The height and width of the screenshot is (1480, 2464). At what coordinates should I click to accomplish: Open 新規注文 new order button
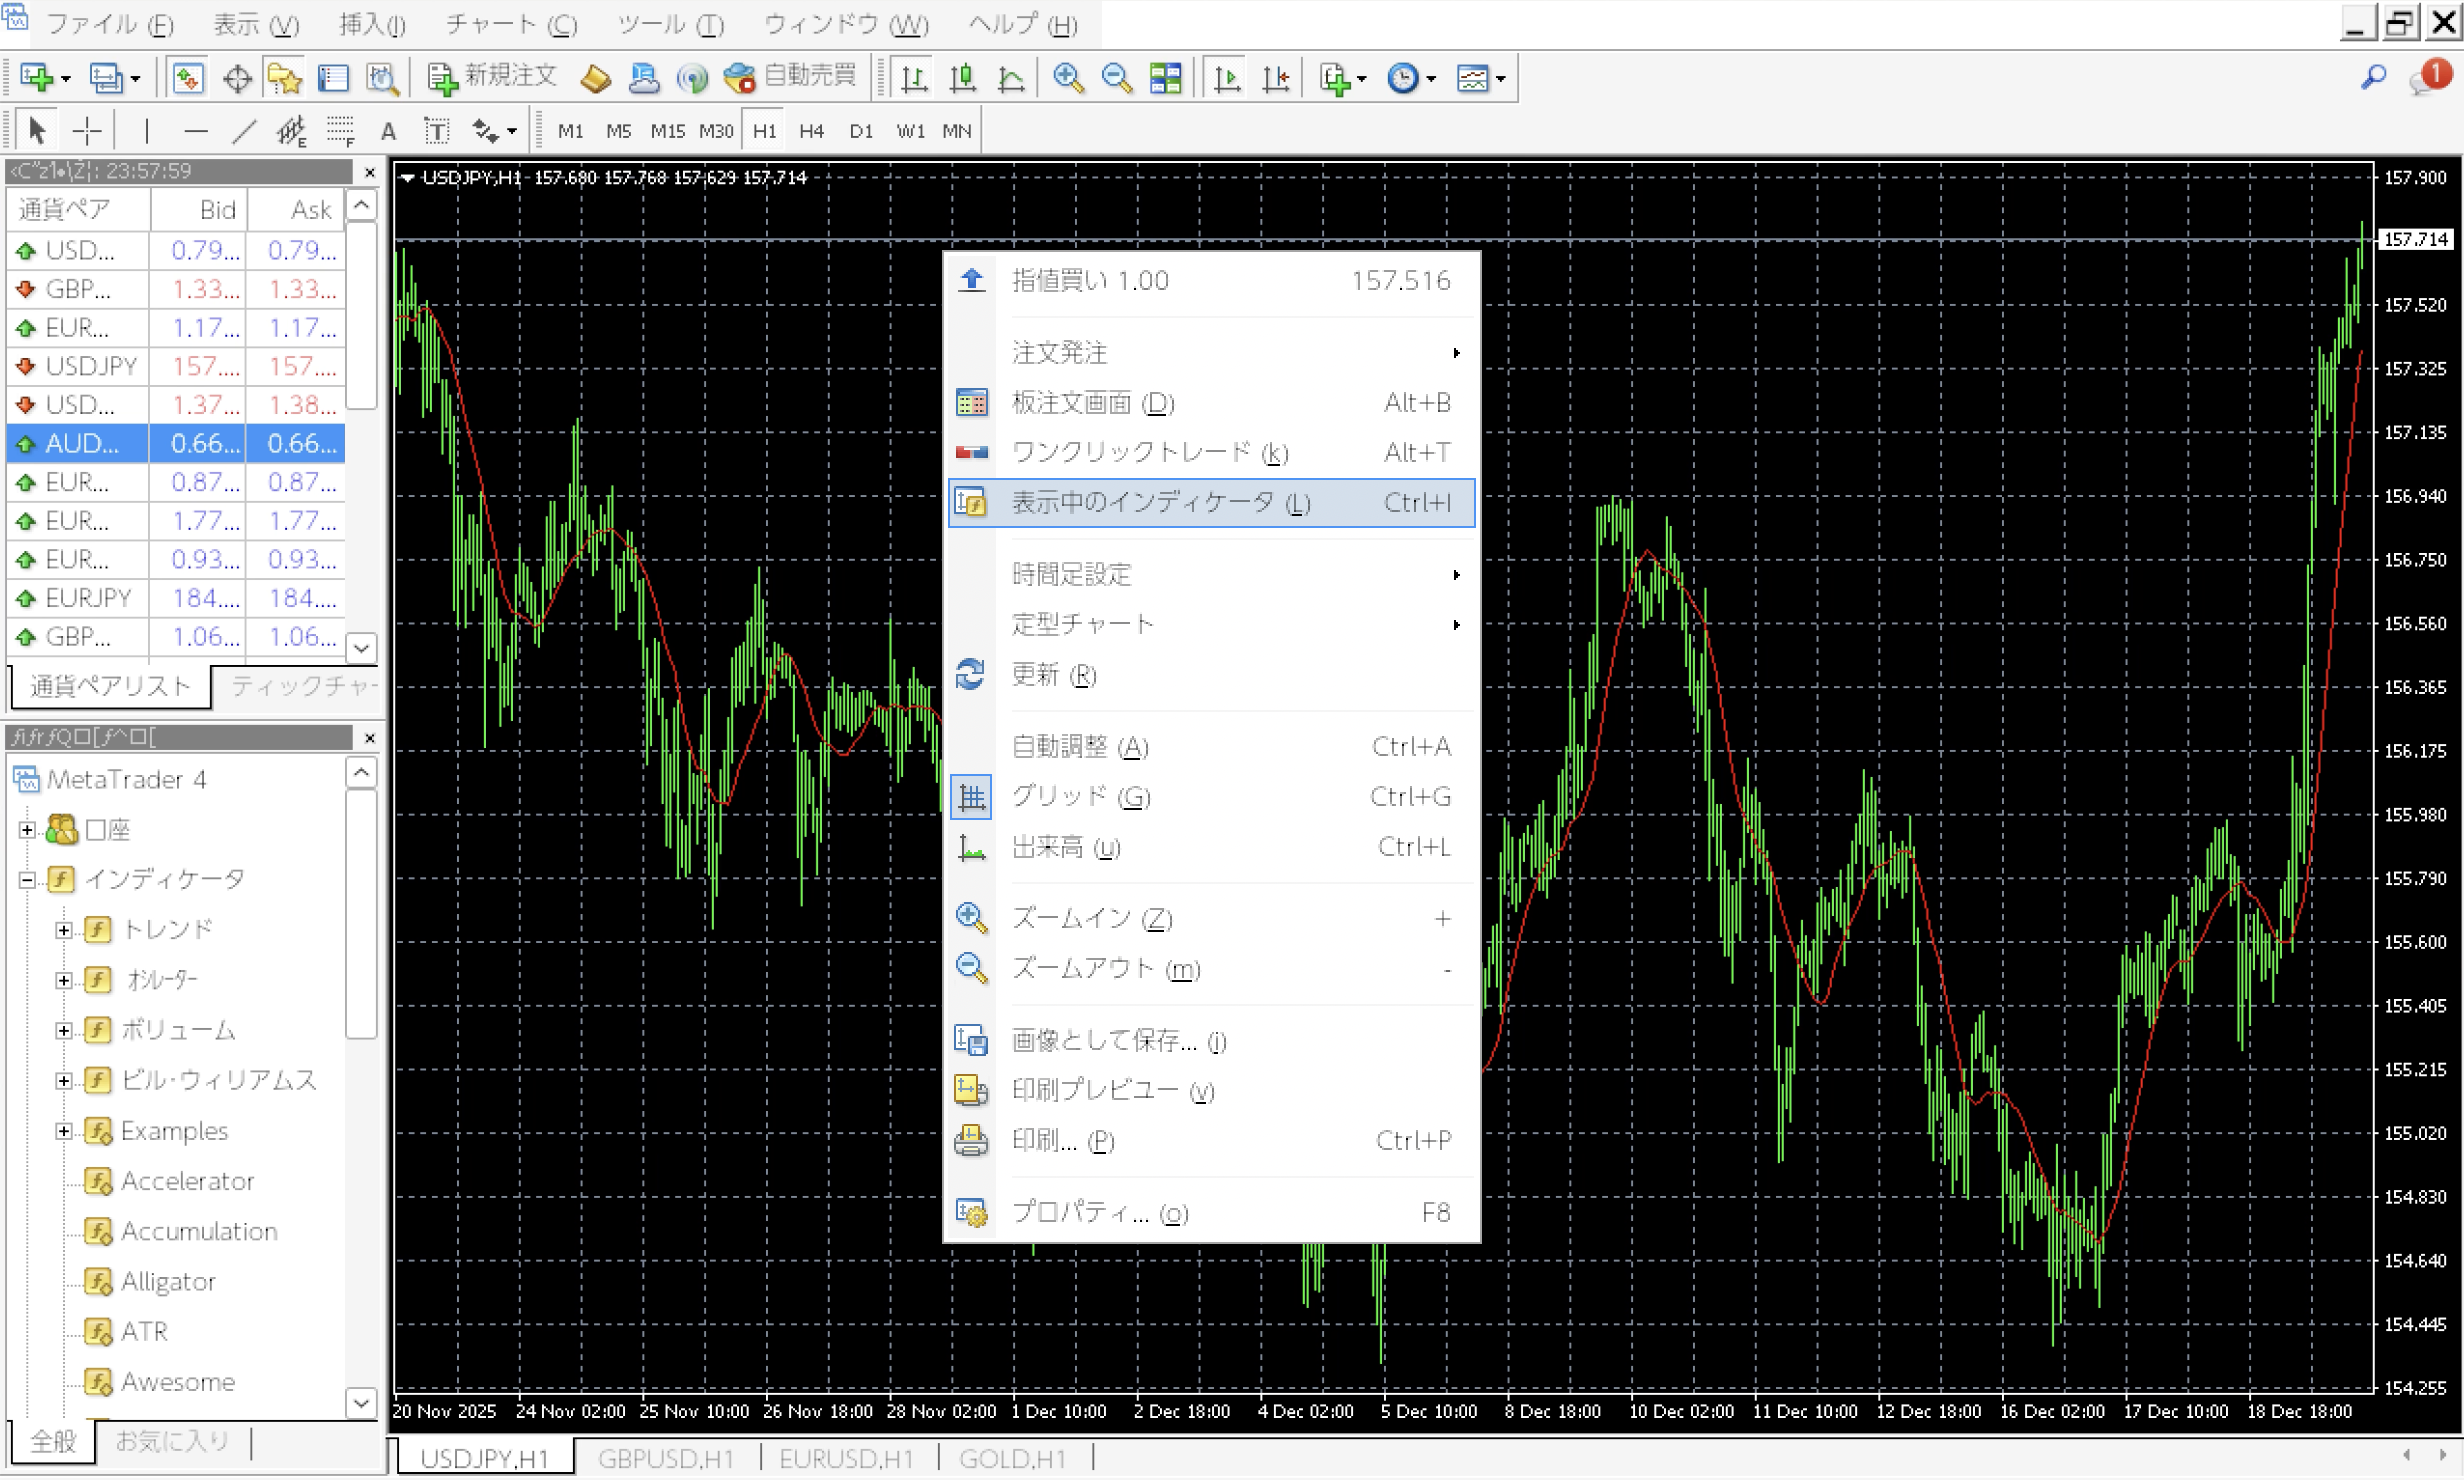(x=492, y=77)
